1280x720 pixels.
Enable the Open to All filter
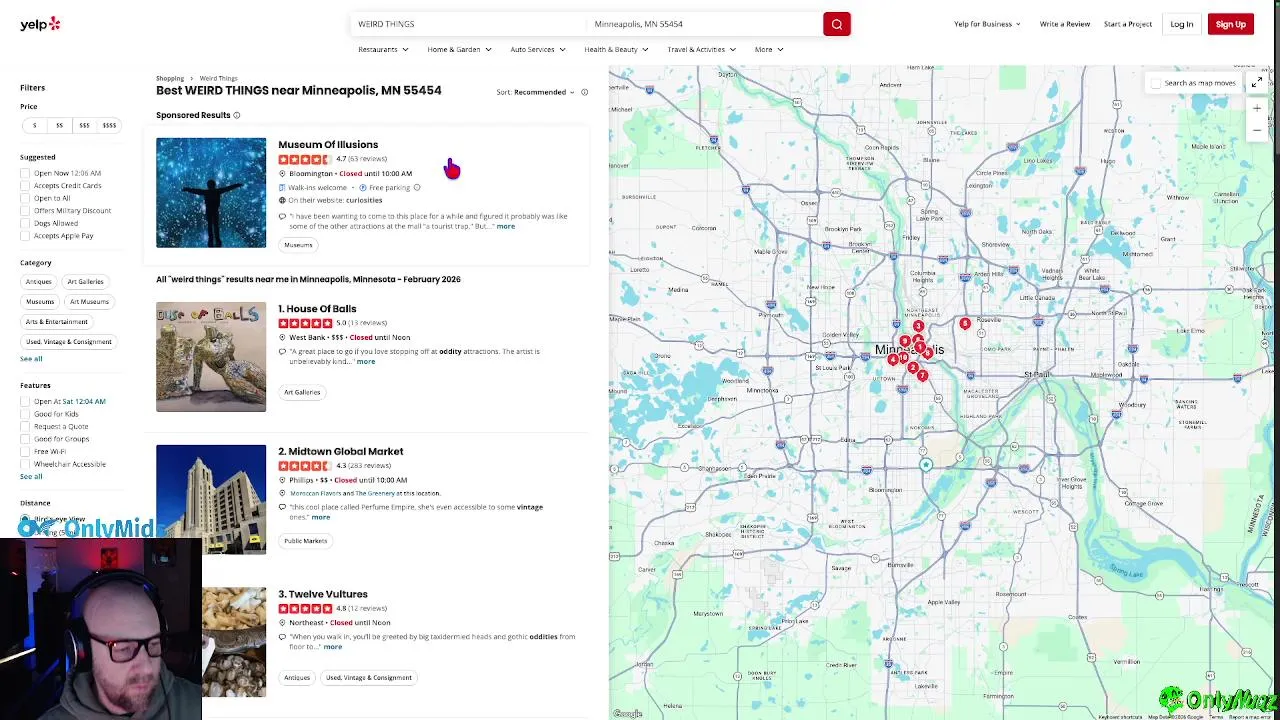pos(25,198)
